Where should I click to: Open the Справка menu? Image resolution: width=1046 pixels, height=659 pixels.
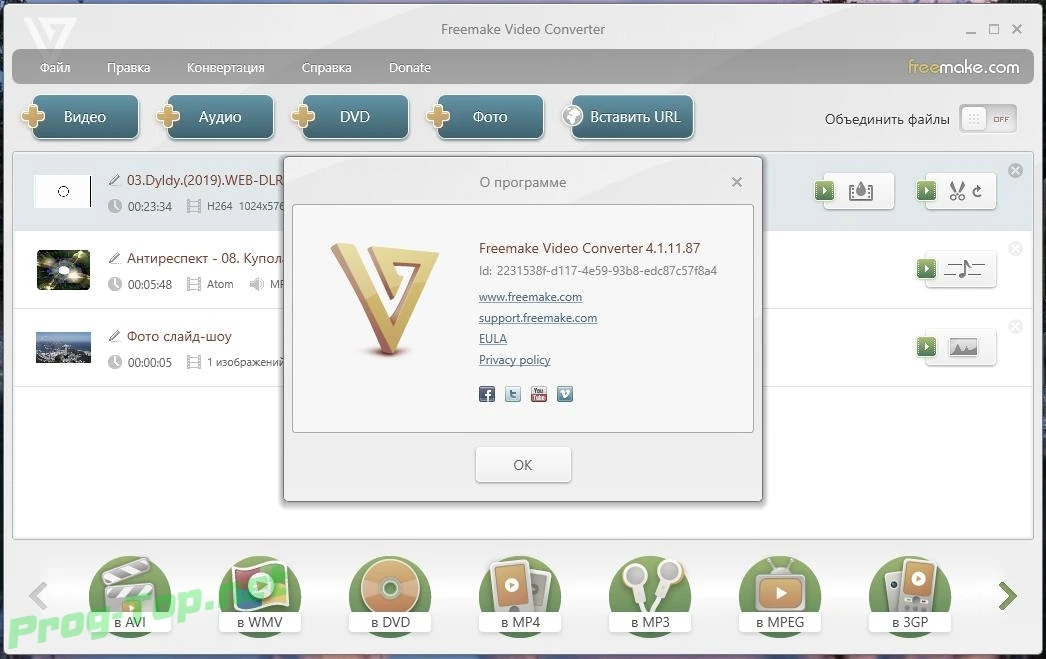[x=326, y=67]
